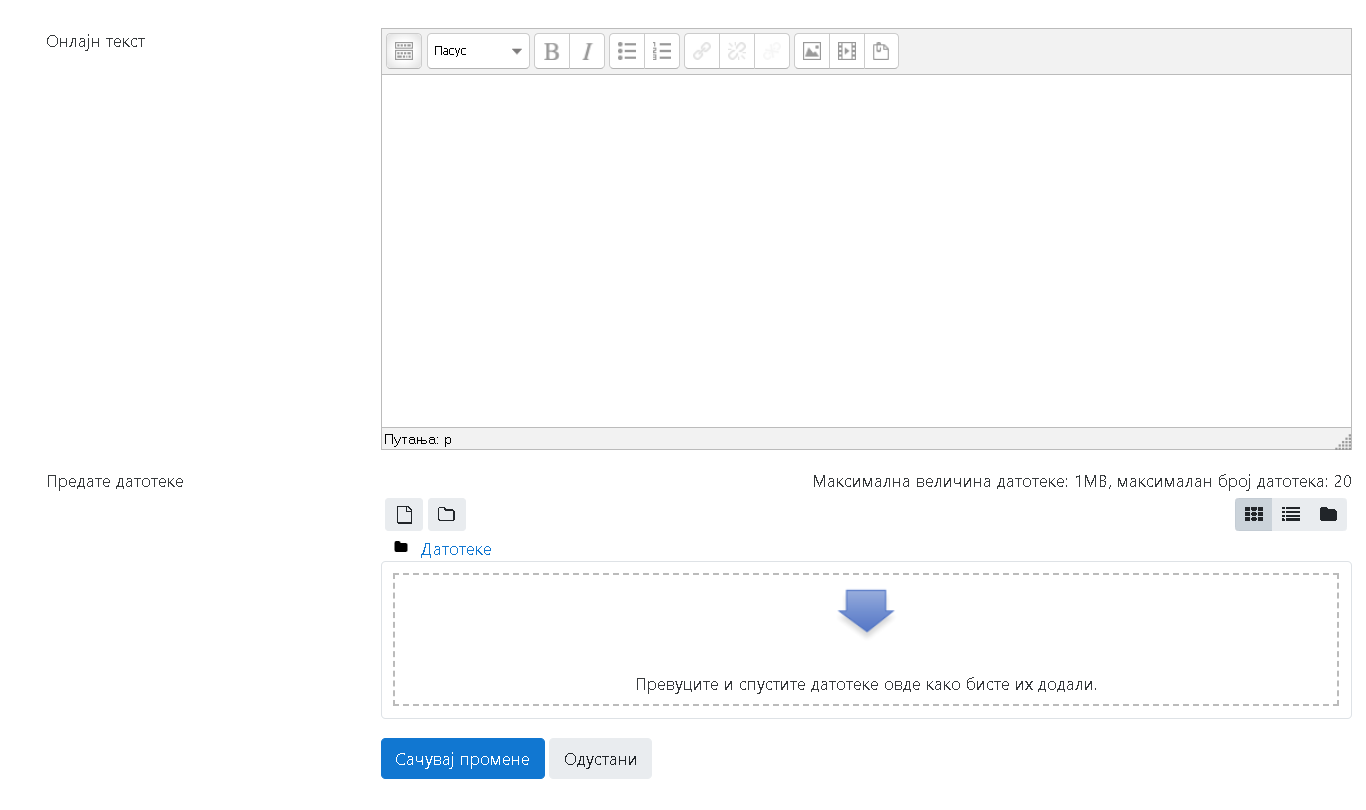Click the unlink icon in the toolbar

click(x=737, y=51)
